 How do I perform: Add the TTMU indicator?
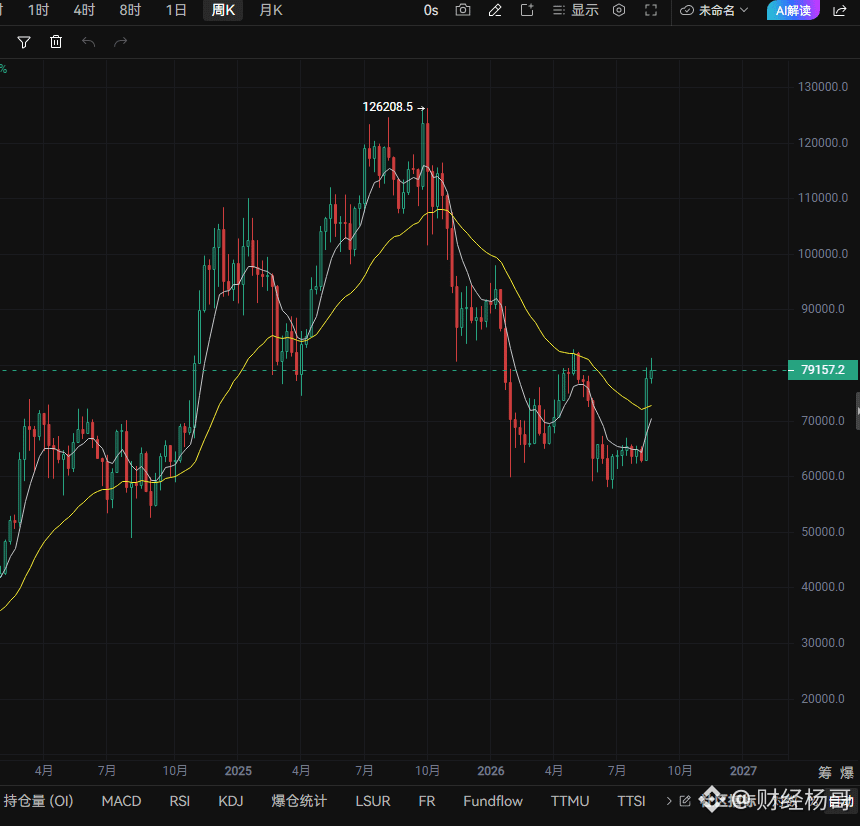point(570,801)
